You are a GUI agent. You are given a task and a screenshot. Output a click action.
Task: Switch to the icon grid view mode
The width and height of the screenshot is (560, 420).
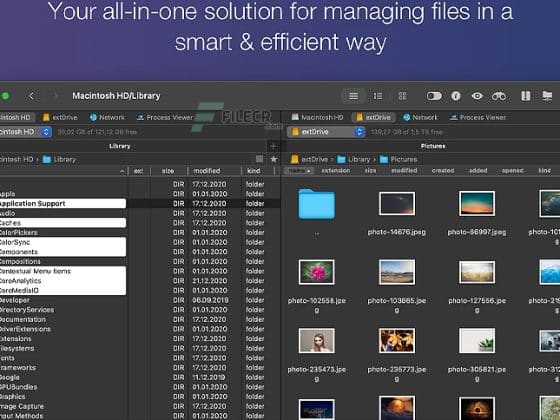pos(402,96)
